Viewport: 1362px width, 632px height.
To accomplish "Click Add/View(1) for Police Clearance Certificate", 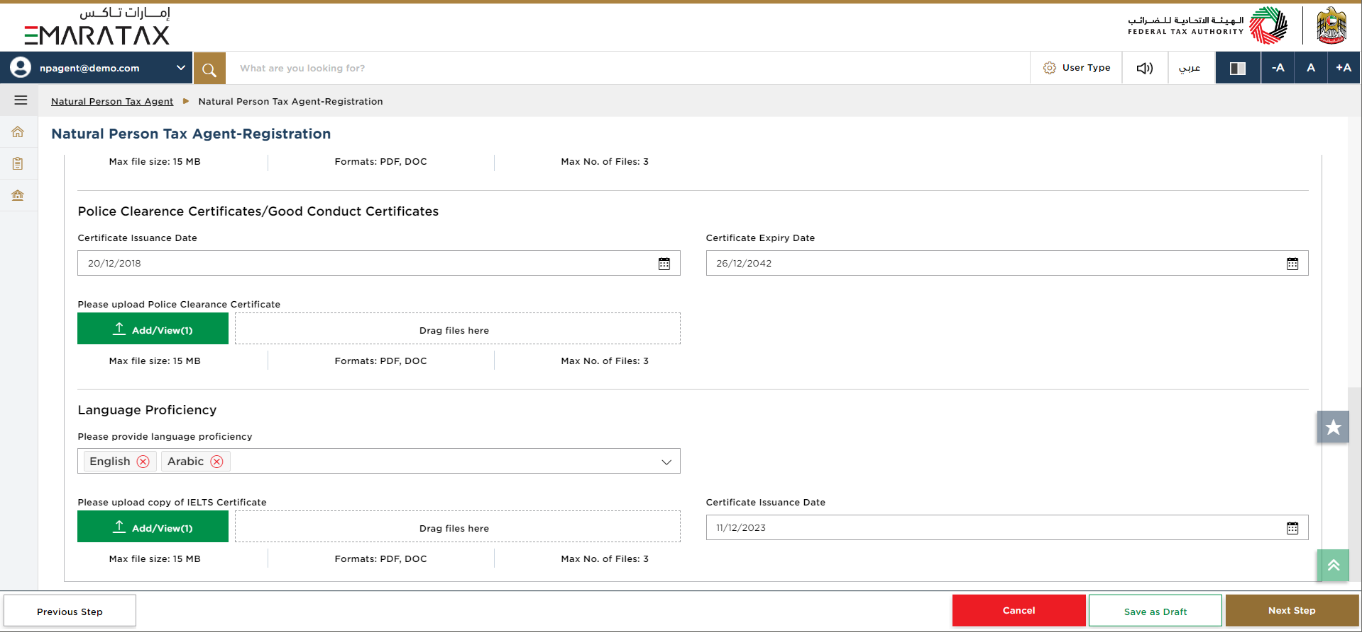I will coord(153,329).
